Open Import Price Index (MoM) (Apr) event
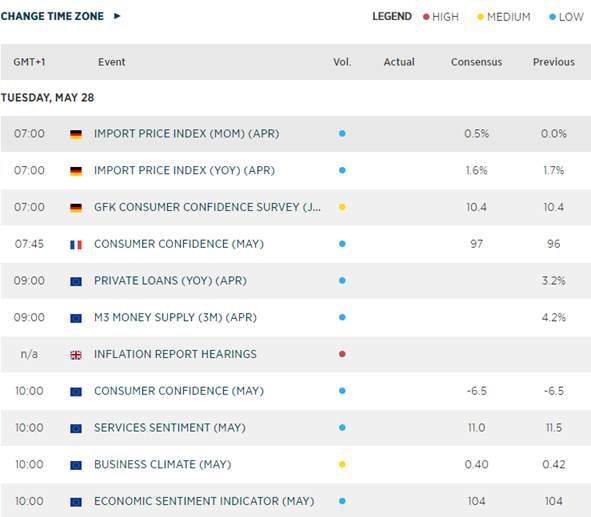Screen dimensions: 591x517 tap(187, 134)
